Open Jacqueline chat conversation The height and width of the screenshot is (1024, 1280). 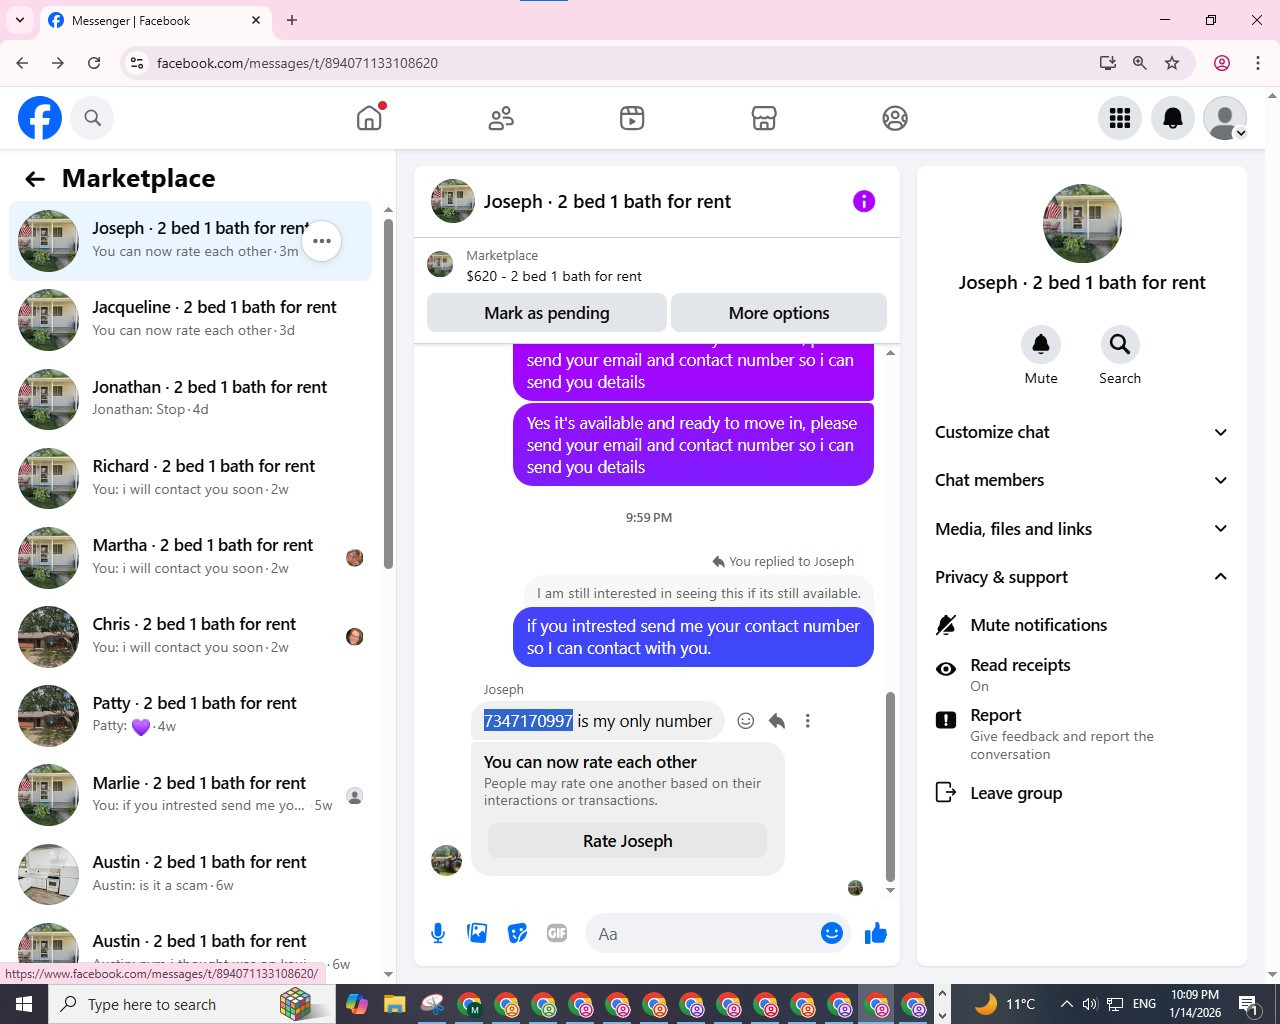pyautogui.click(x=190, y=320)
